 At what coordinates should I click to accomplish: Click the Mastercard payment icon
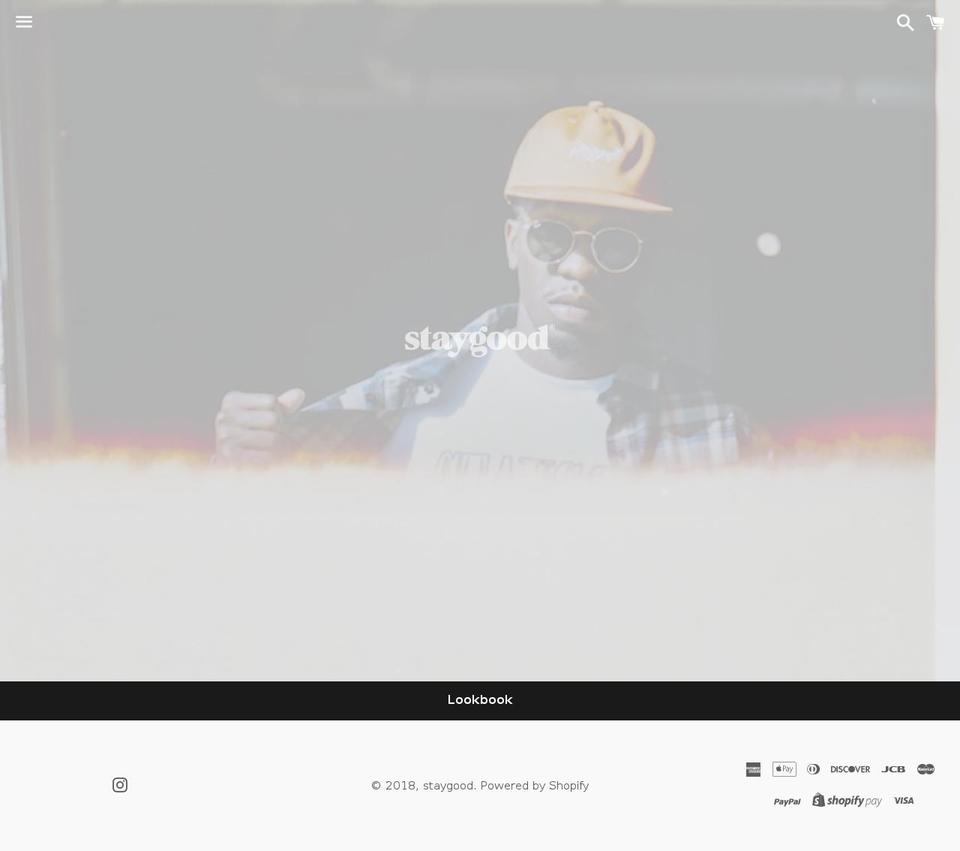[x=926, y=769]
